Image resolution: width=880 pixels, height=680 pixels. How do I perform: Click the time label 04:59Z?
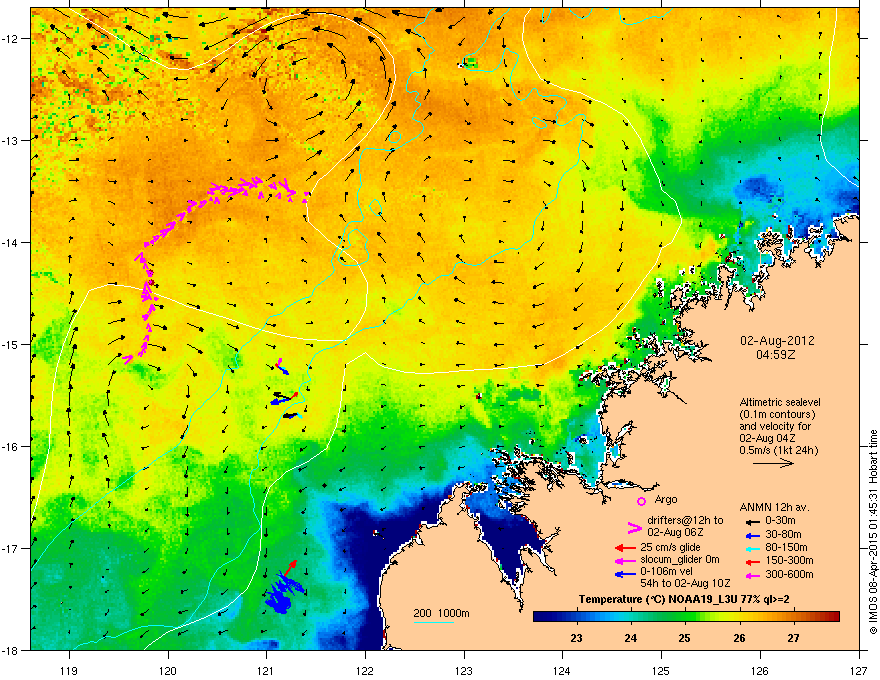point(776,355)
